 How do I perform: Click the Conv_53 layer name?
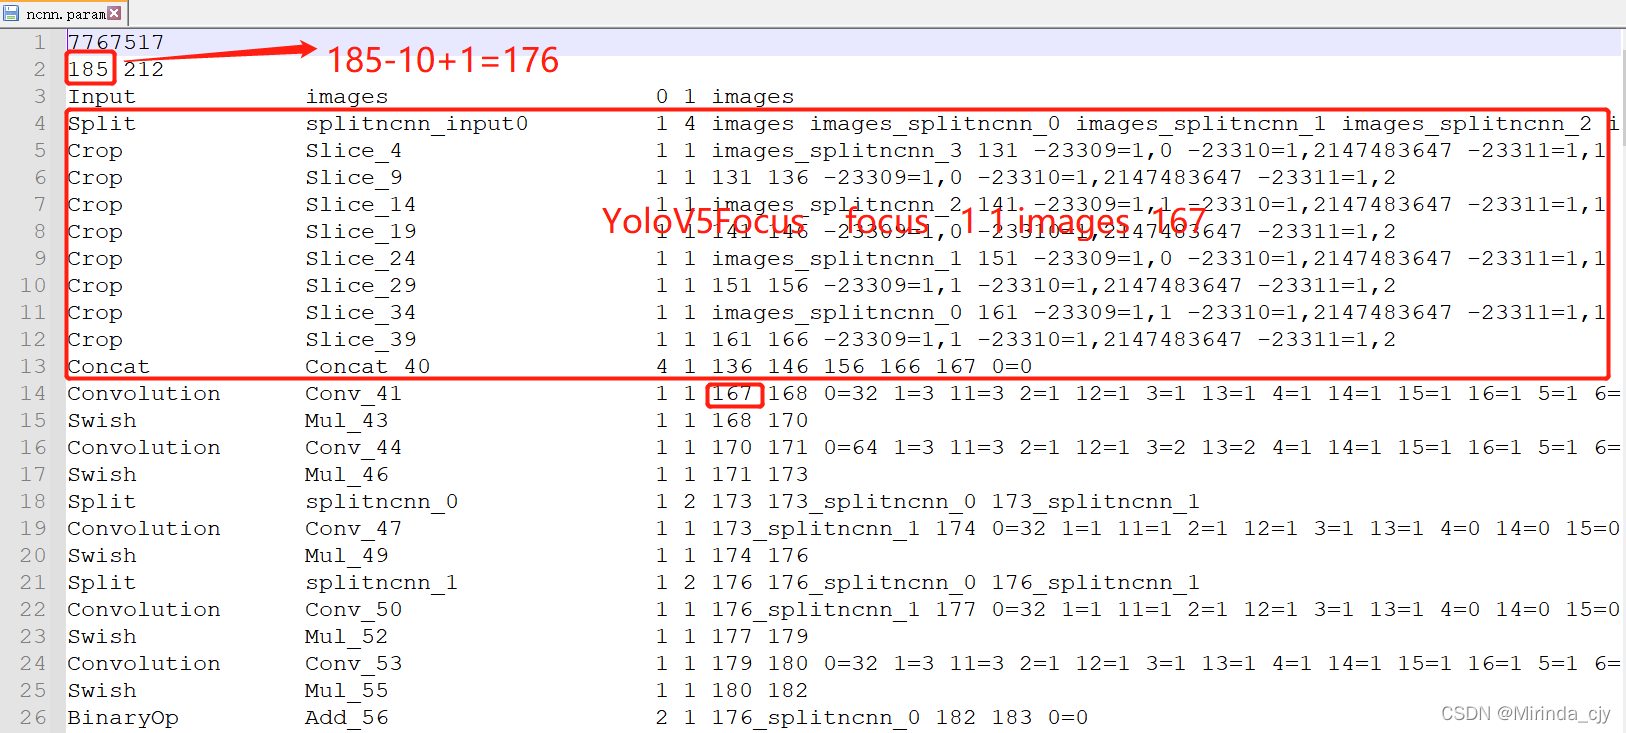coord(354,663)
